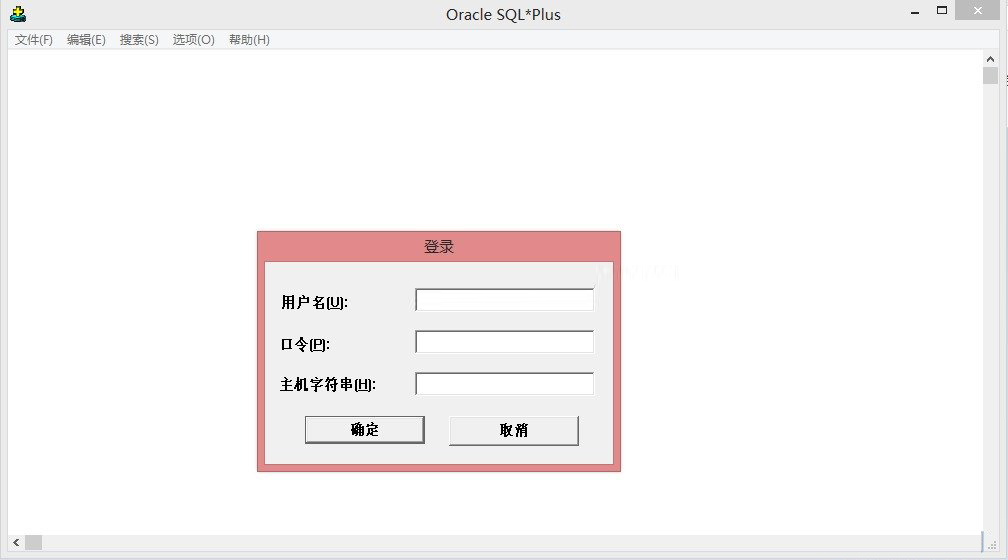Close the Oracle SQL*Plus window
Image resolution: width=1008 pixels, height=560 pixels.
coord(978,10)
